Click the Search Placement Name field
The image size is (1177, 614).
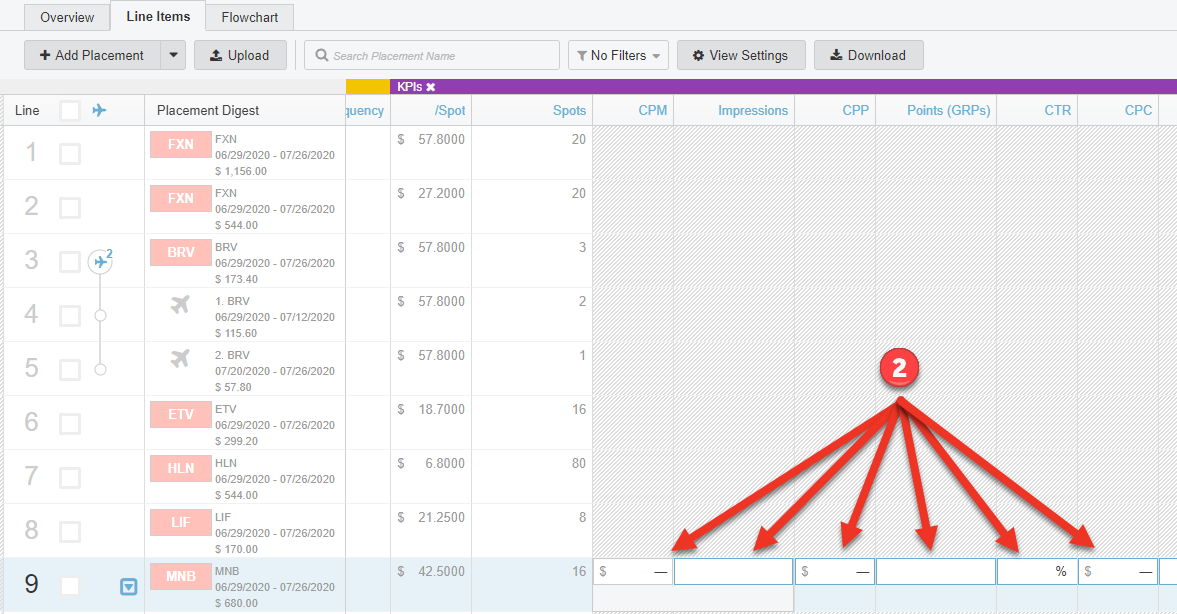pyautogui.click(x=432, y=55)
